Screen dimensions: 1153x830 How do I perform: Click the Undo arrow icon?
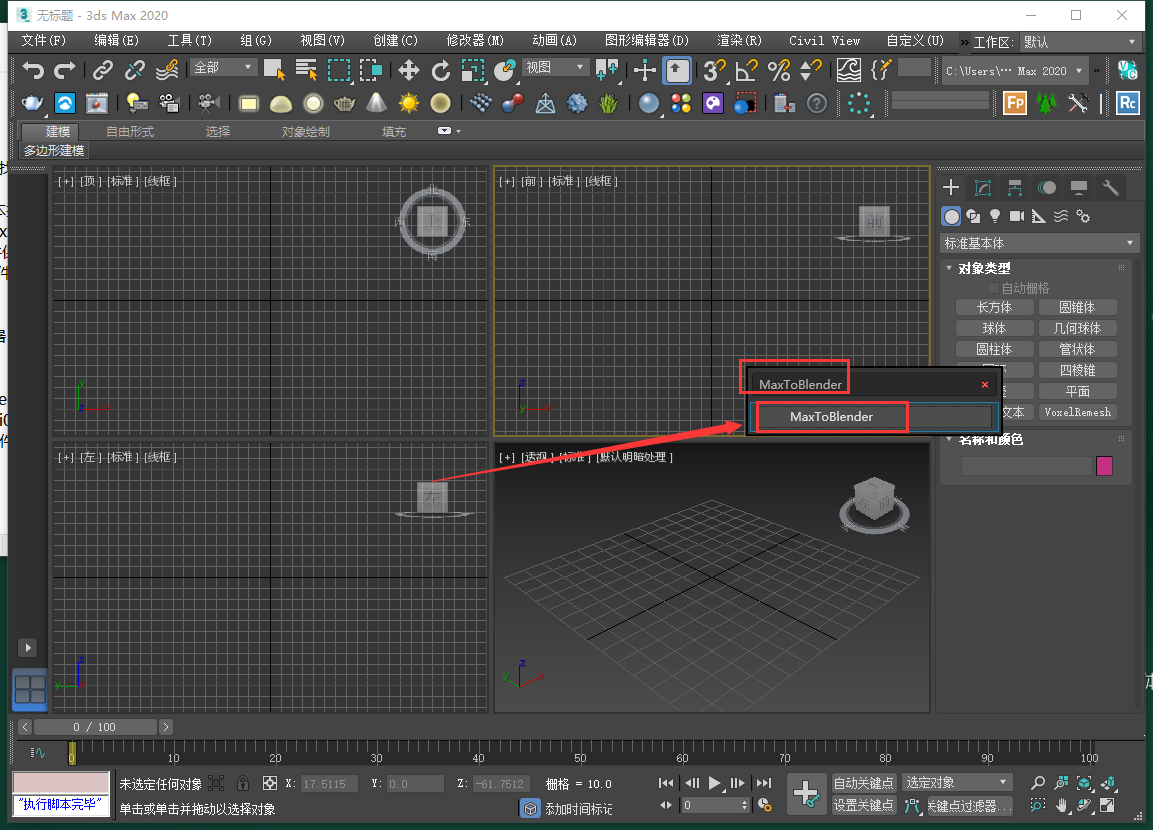click(x=33, y=71)
